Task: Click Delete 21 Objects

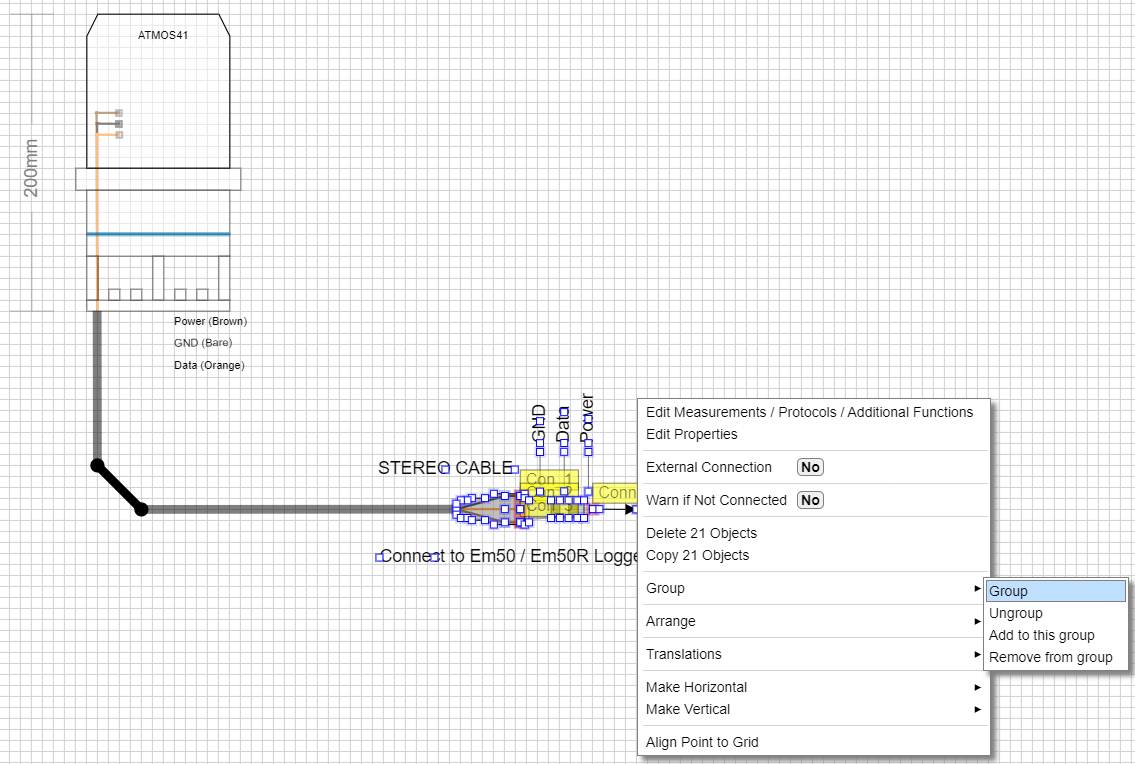Action: point(701,533)
